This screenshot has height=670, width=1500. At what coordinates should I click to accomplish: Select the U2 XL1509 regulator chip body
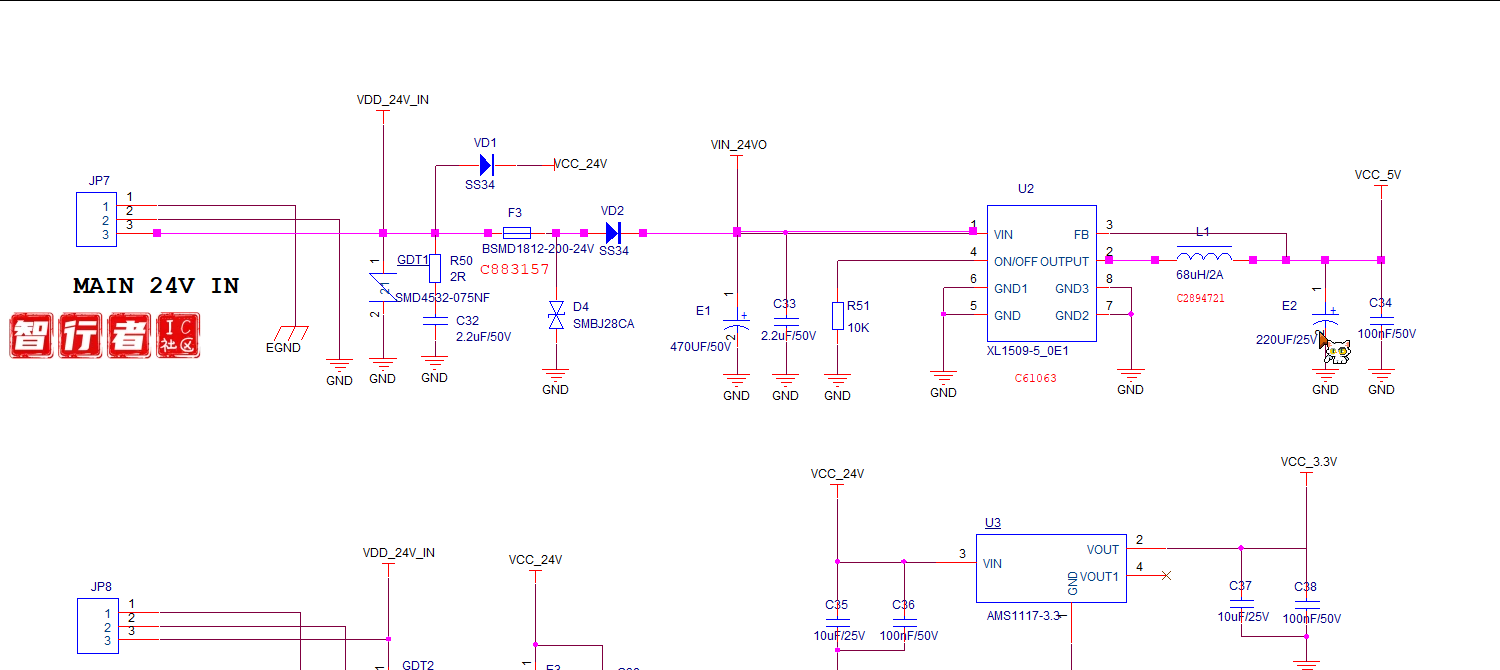click(1041, 273)
